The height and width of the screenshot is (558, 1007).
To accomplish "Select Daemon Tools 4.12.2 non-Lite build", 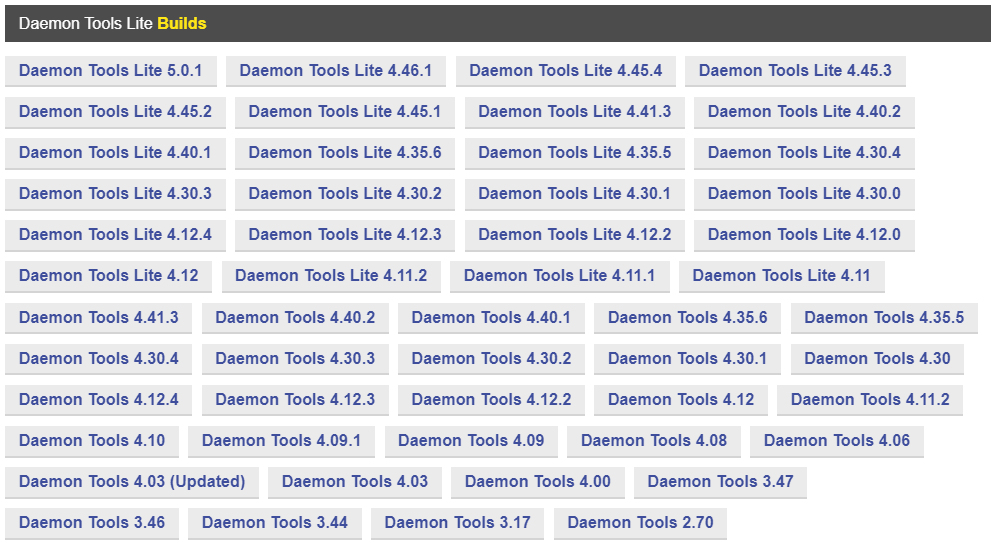I will (491, 400).
